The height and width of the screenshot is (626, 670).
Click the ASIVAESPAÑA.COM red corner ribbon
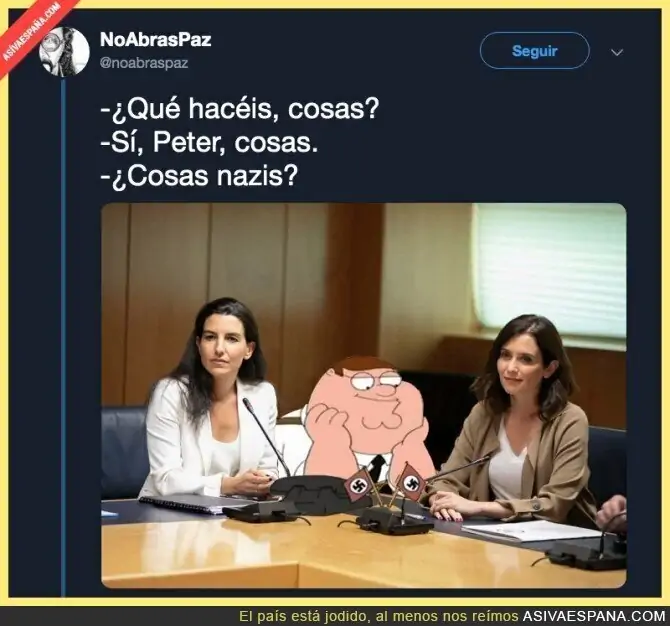(32, 34)
